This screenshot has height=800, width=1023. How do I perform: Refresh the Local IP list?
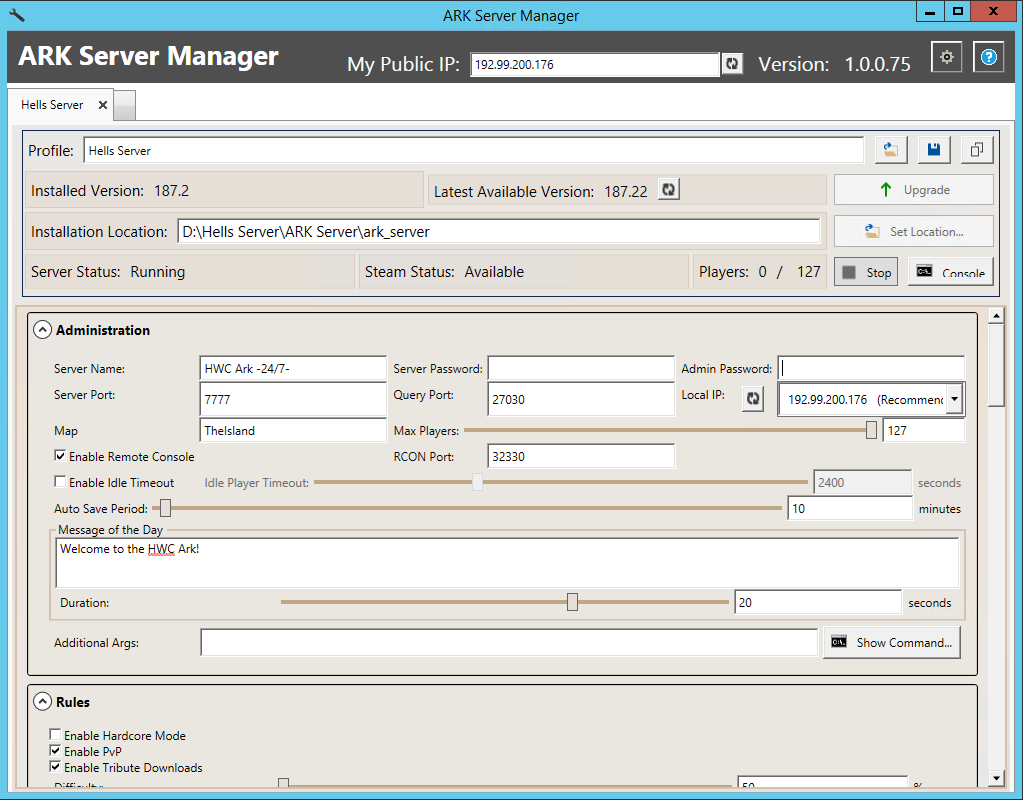[753, 398]
